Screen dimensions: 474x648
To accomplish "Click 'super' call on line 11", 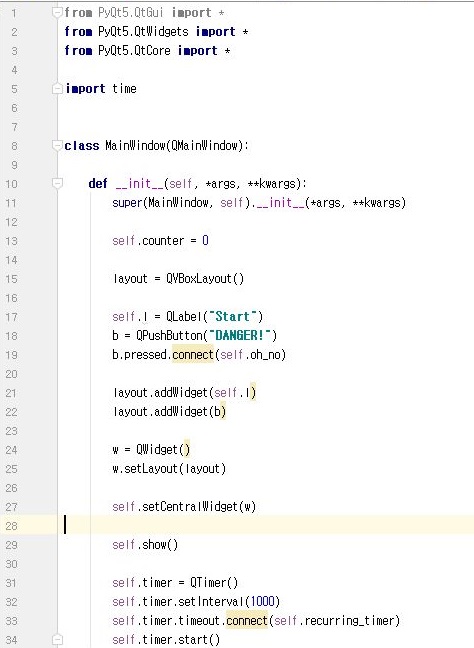I will point(127,203).
